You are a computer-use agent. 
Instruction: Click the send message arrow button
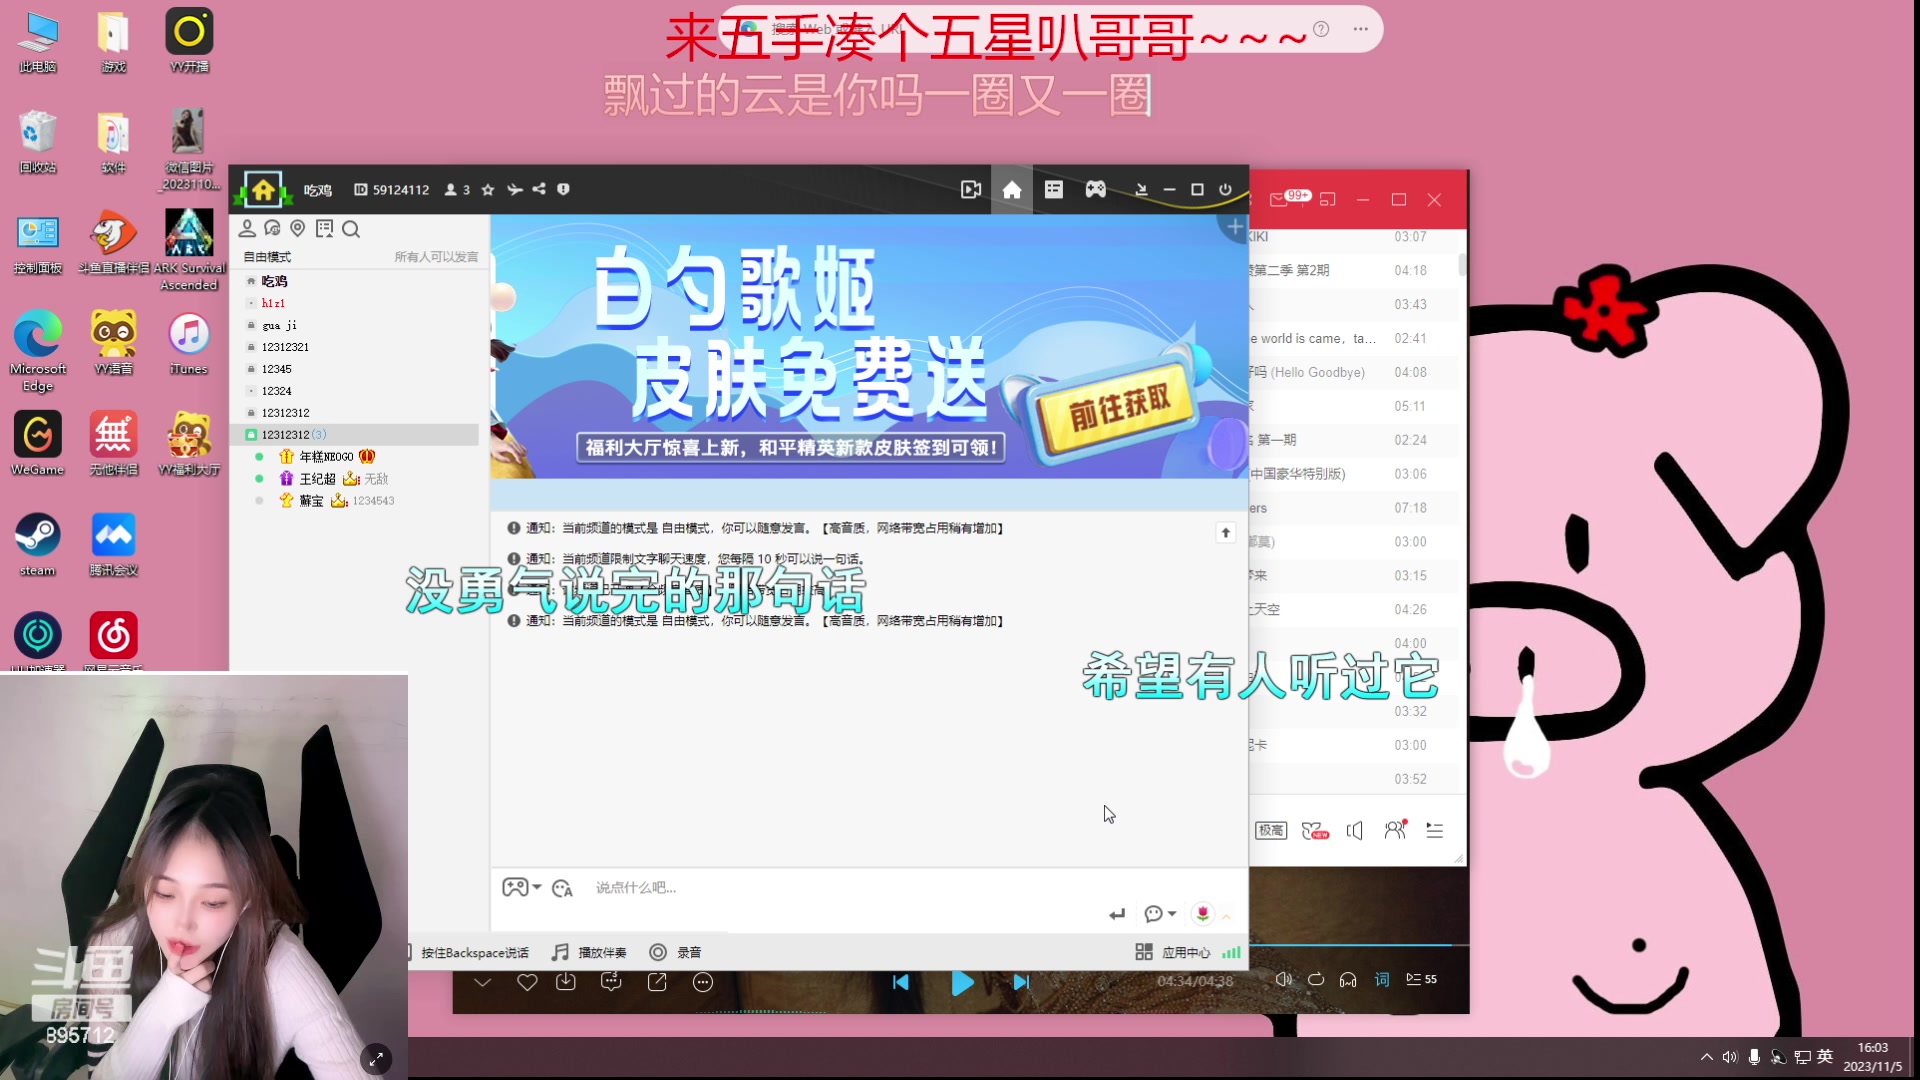1117,914
